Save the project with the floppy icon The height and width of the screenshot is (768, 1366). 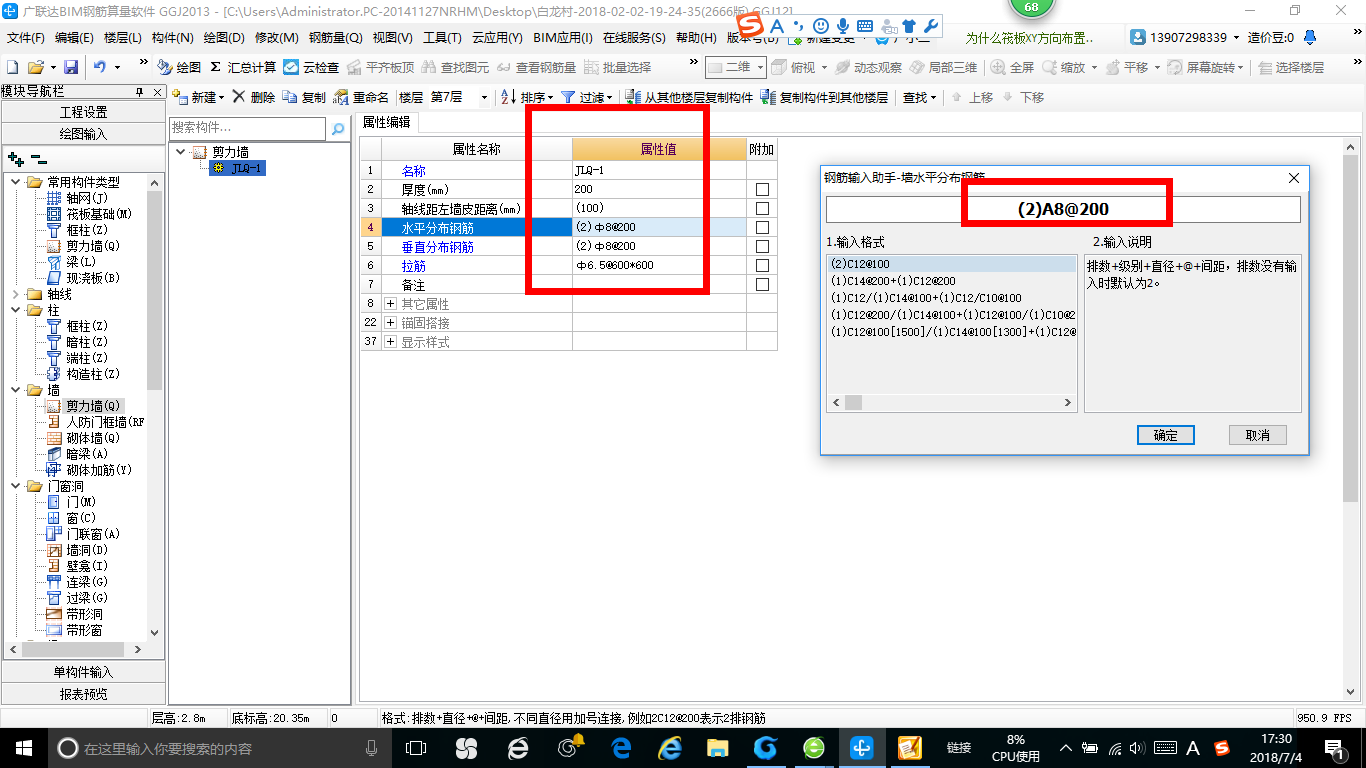[x=71, y=67]
